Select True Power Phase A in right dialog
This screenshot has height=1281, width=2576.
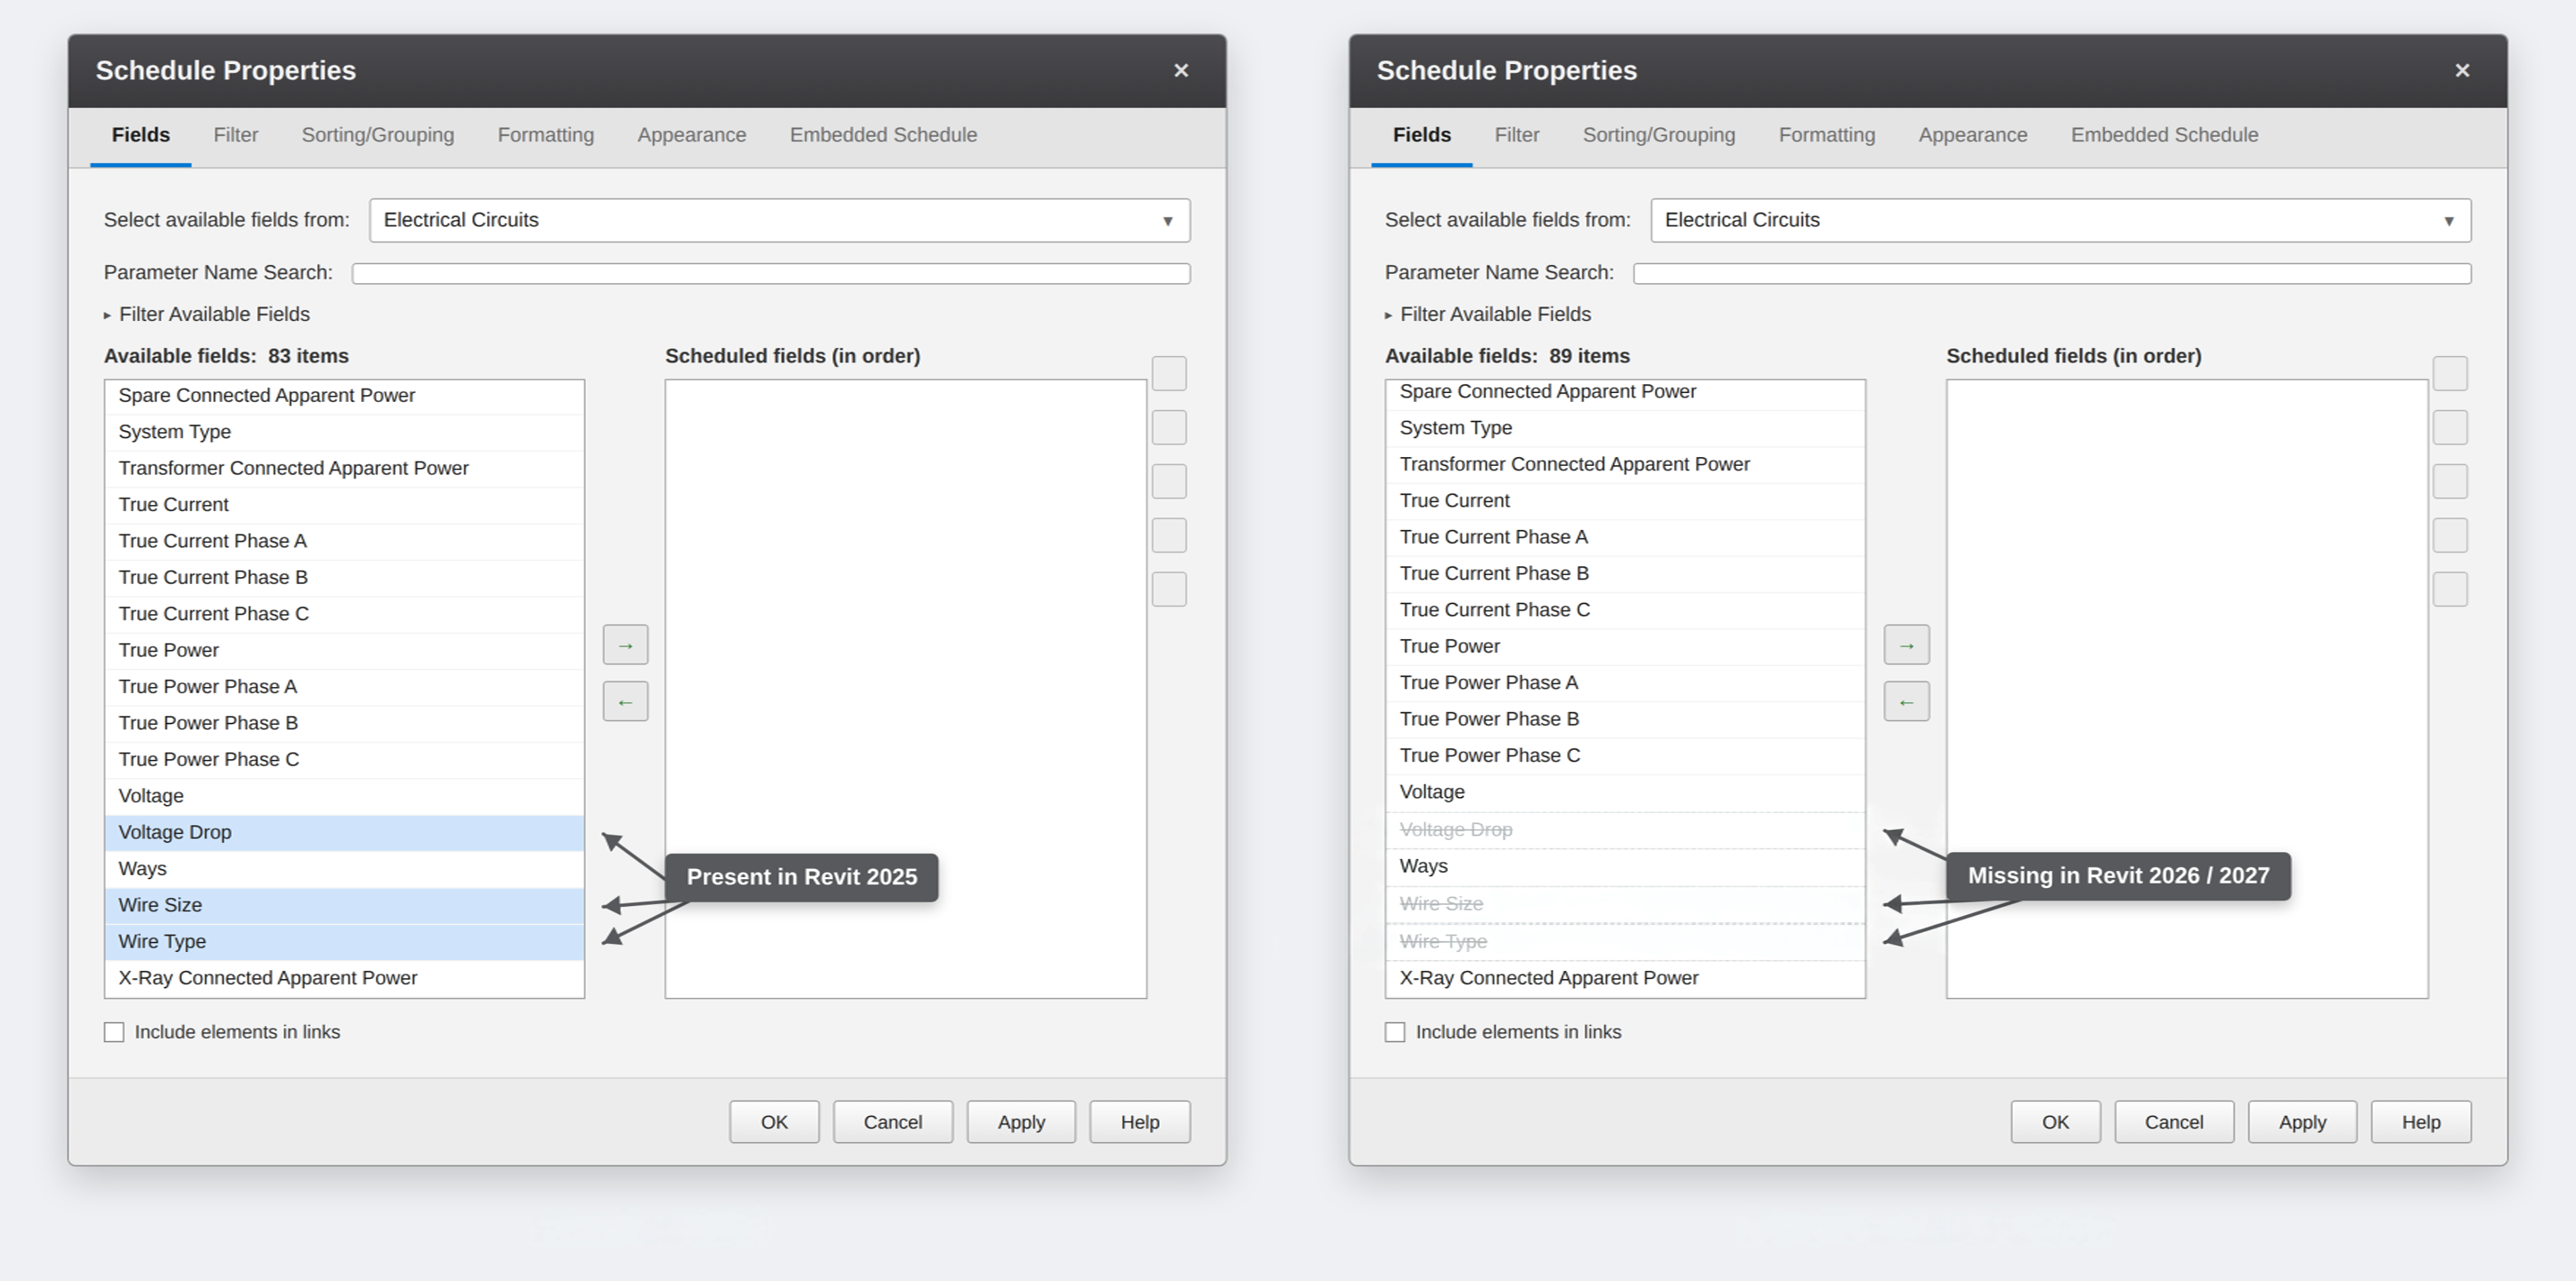pyautogui.click(x=1625, y=683)
